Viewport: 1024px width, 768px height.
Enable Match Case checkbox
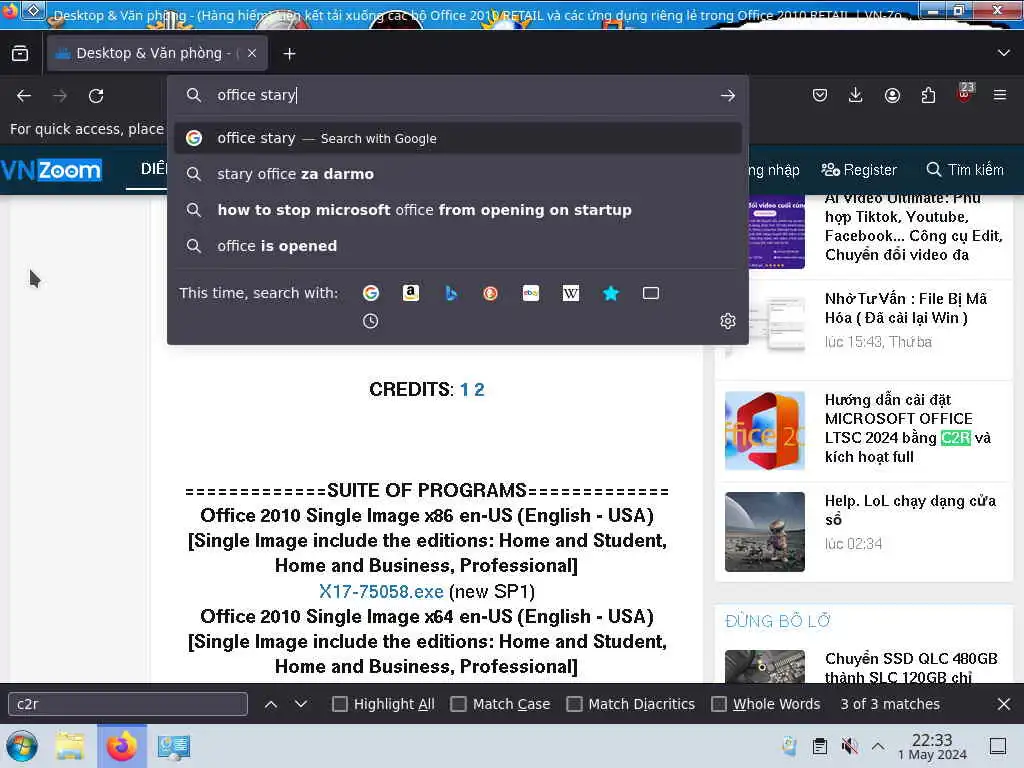pos(458,704)
